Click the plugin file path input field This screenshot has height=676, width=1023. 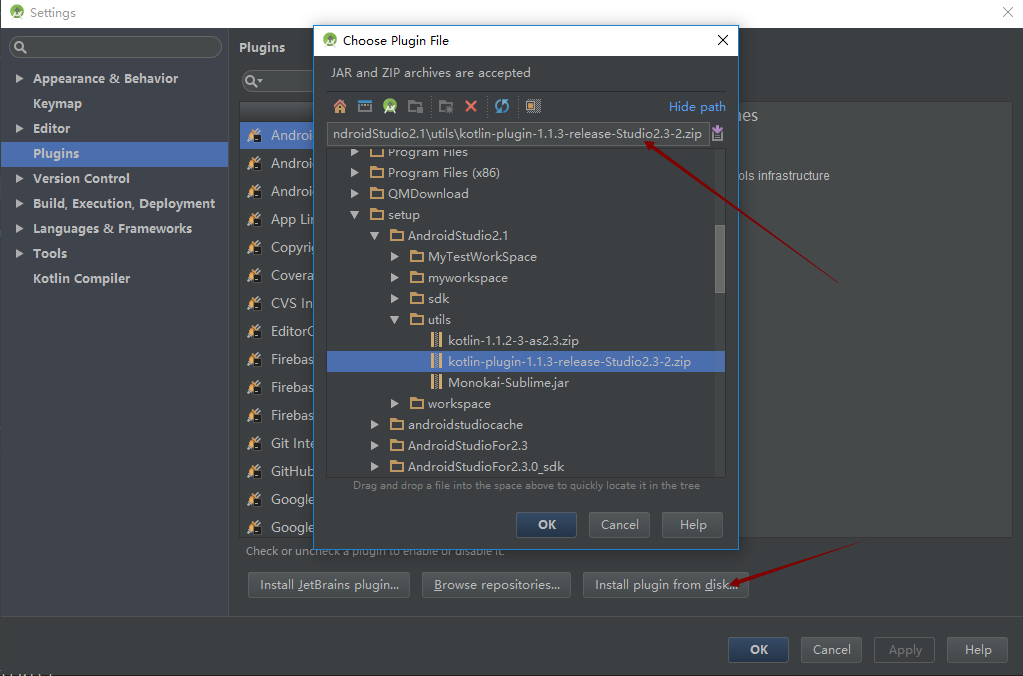(518, 134)
